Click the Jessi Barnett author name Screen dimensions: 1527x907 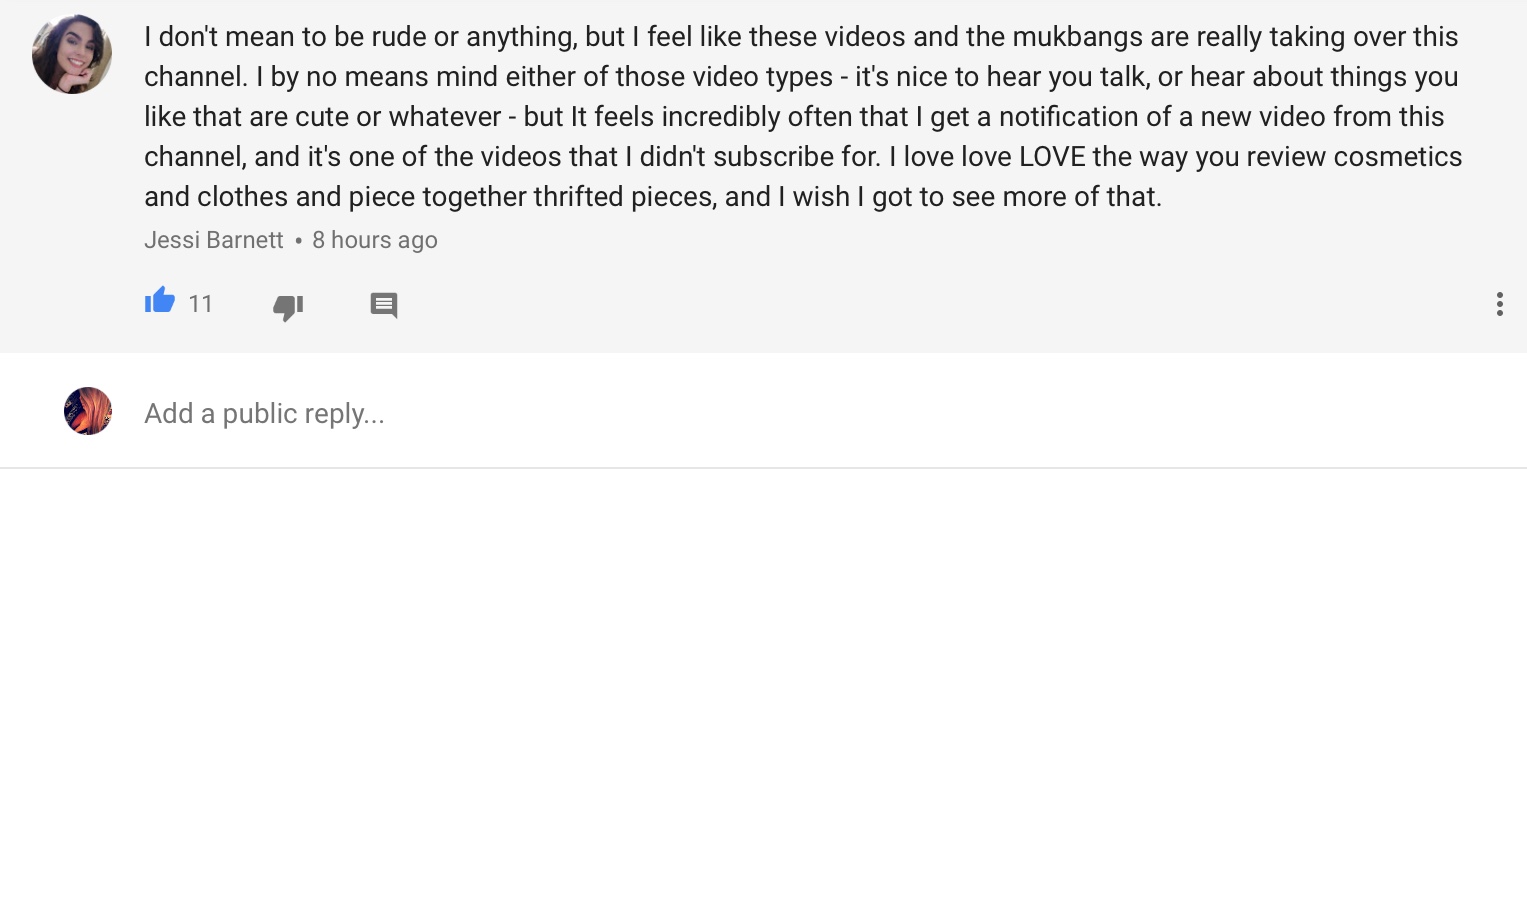[213, 240]
